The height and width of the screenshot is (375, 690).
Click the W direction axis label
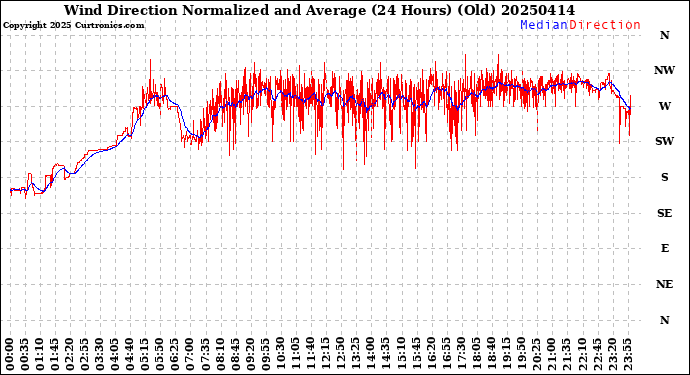coord(664,106)
